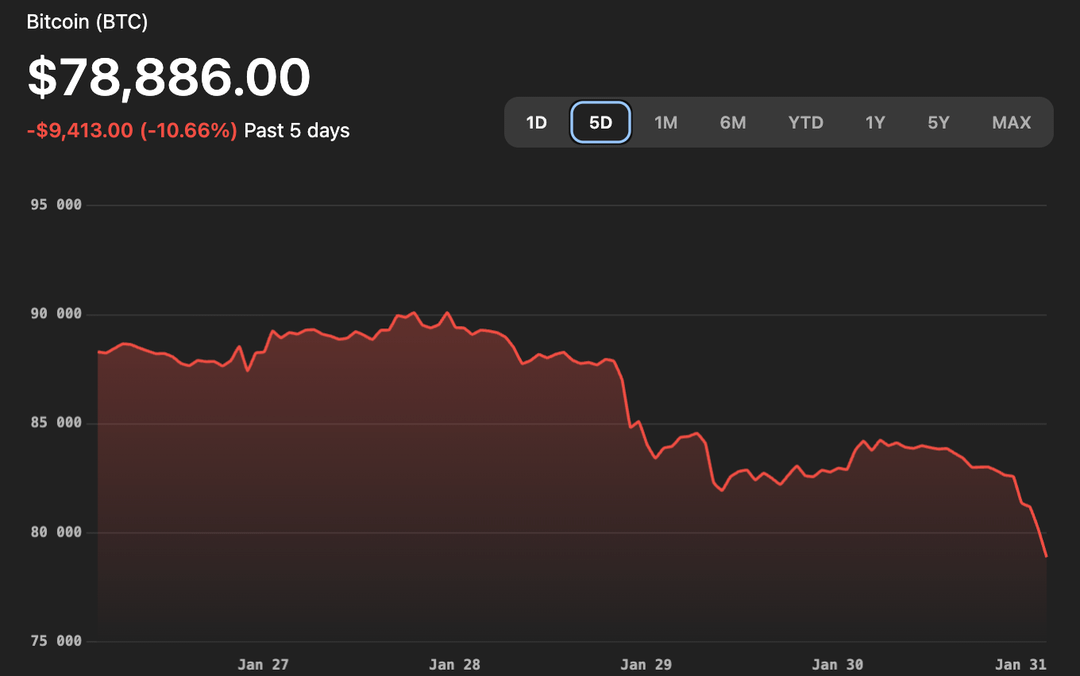Viewport: 1080px width, 676px height.
Task: Click the final endpoint of the price line
Action: coord(1046,556)
